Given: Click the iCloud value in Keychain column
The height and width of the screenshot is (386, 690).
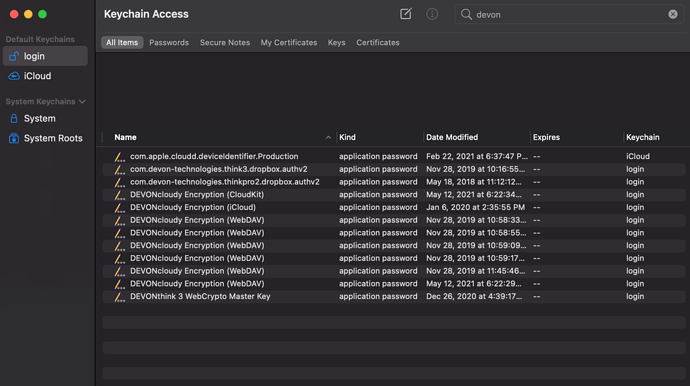Looking at the screenshot, I should click(x=638, y=156).
